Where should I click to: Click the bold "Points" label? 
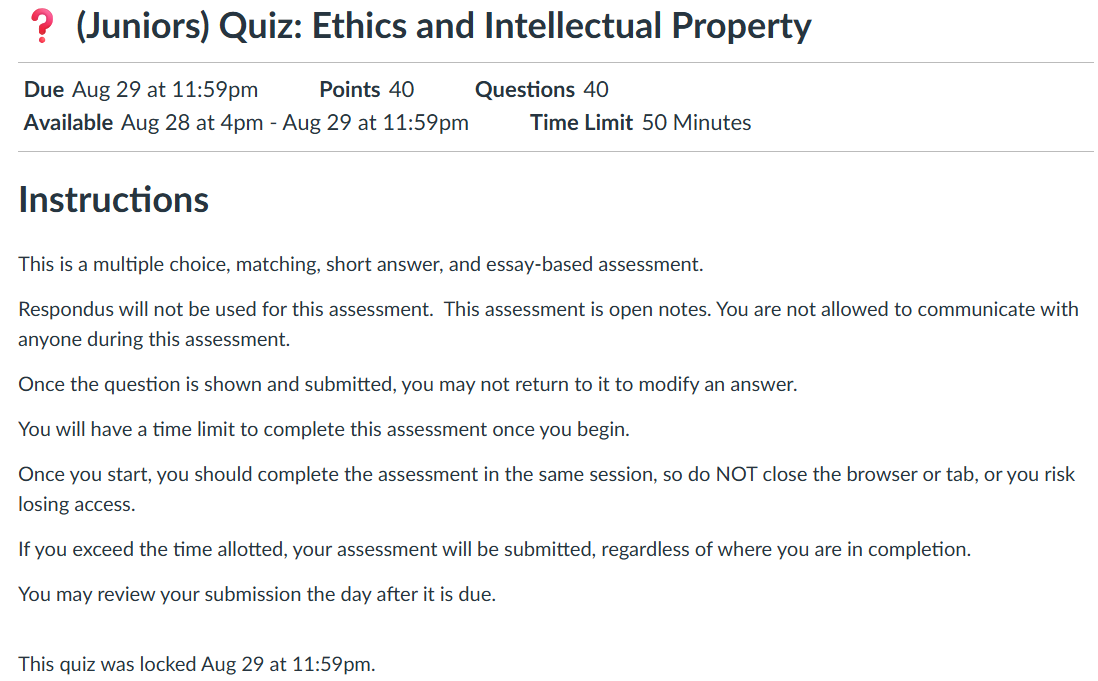(x=350, y=90)
